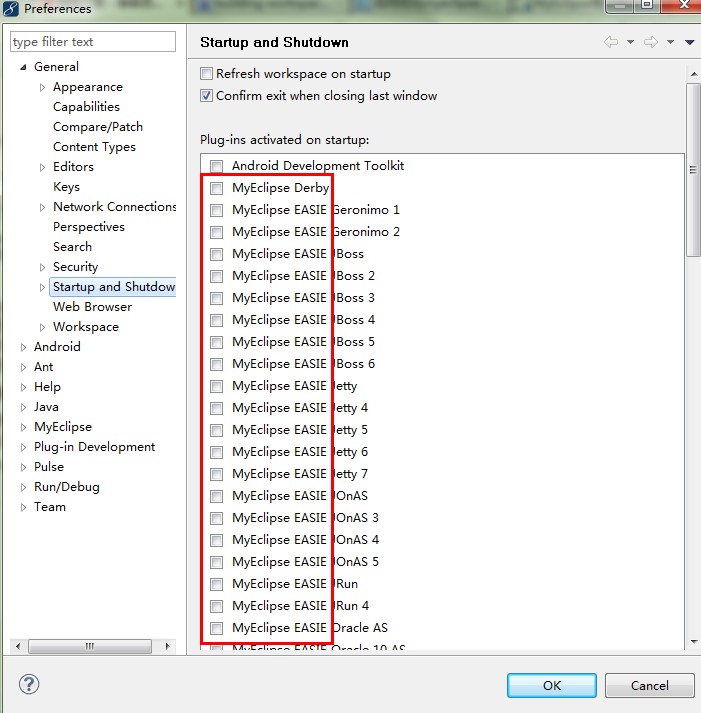Expand the Android preferences node

point(23,347)
